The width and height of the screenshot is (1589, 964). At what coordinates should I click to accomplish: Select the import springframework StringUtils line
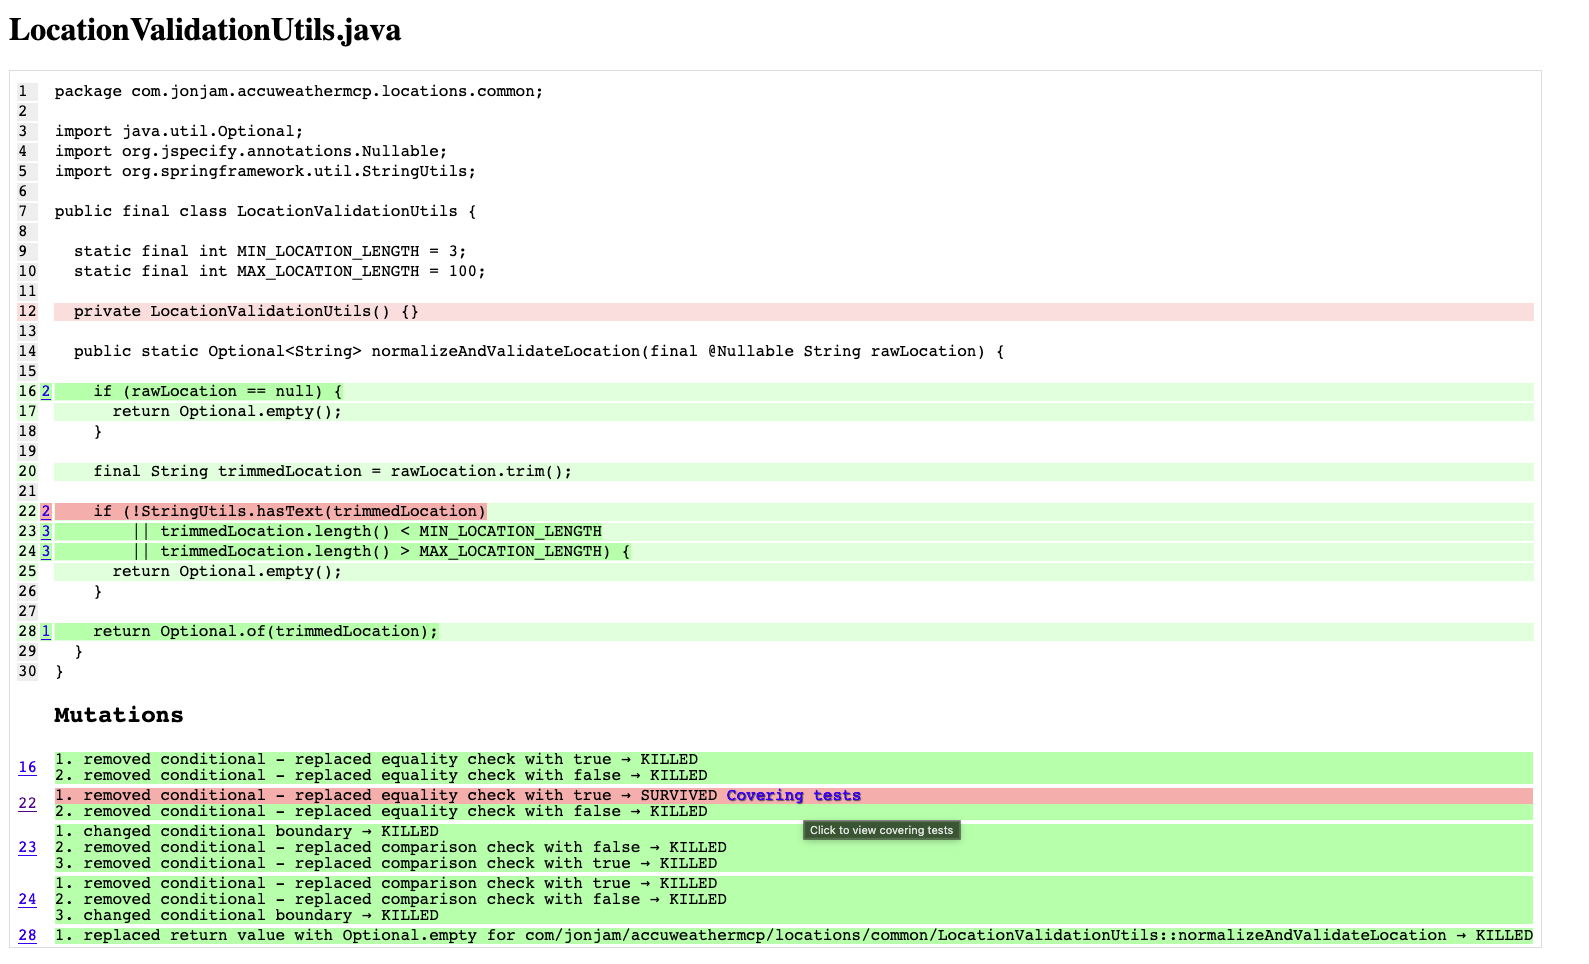click(265, 172)
